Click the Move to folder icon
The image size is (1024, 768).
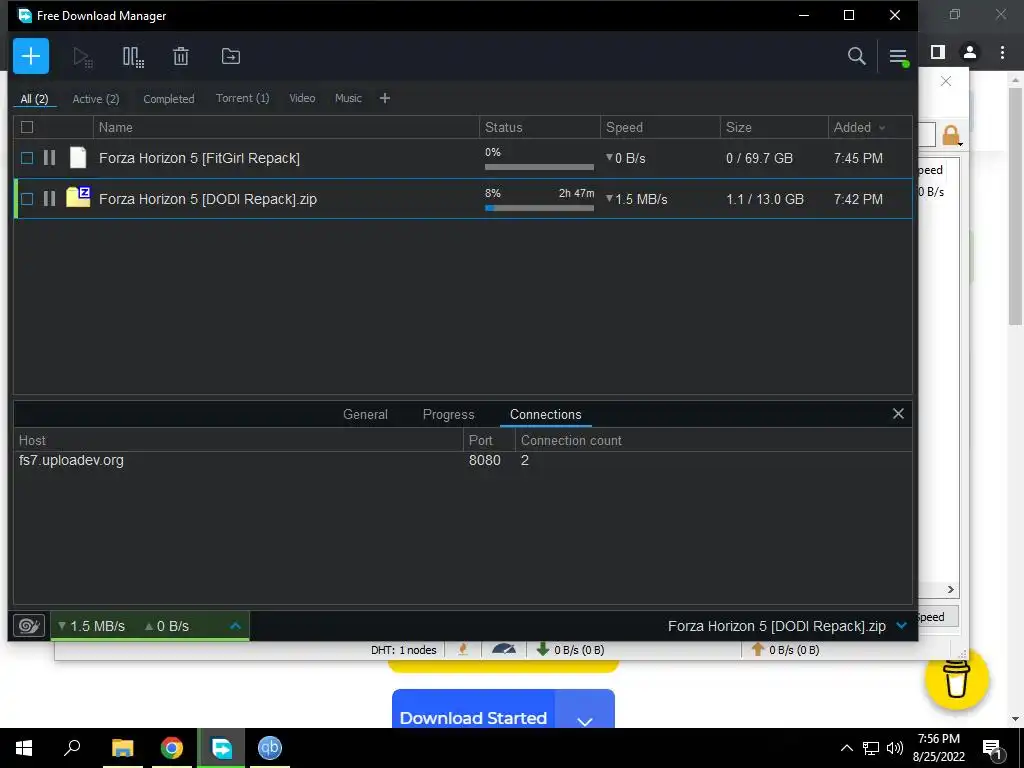coord(231,56)
